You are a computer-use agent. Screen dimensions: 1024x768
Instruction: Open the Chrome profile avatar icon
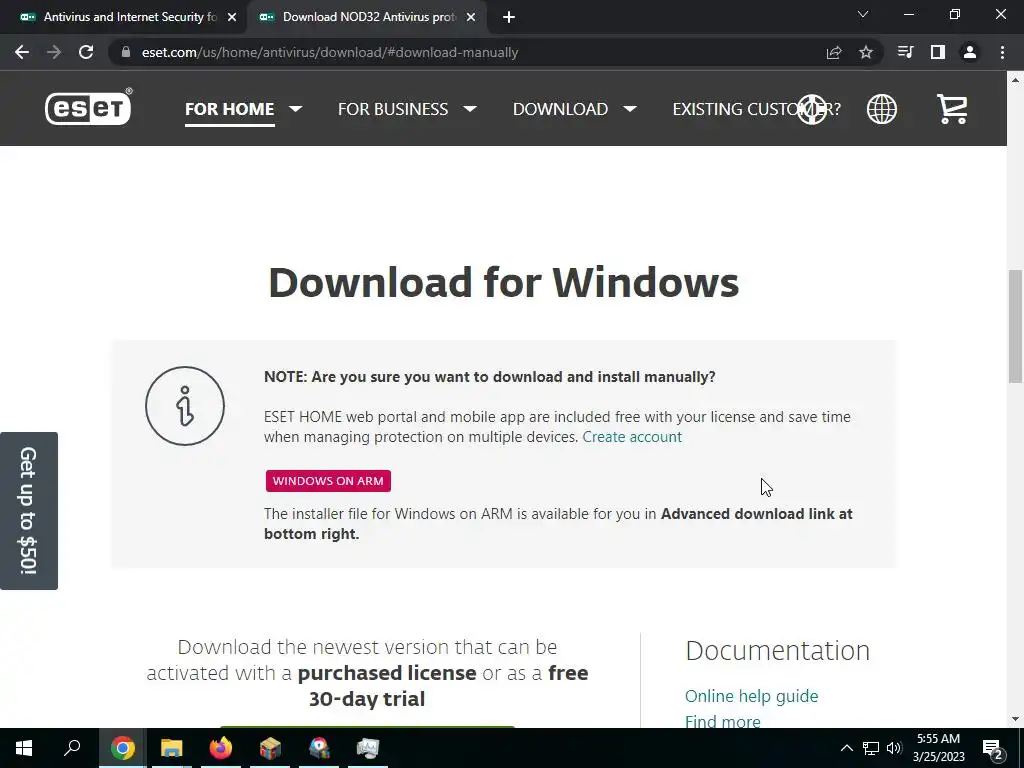(x=970, y=52)
